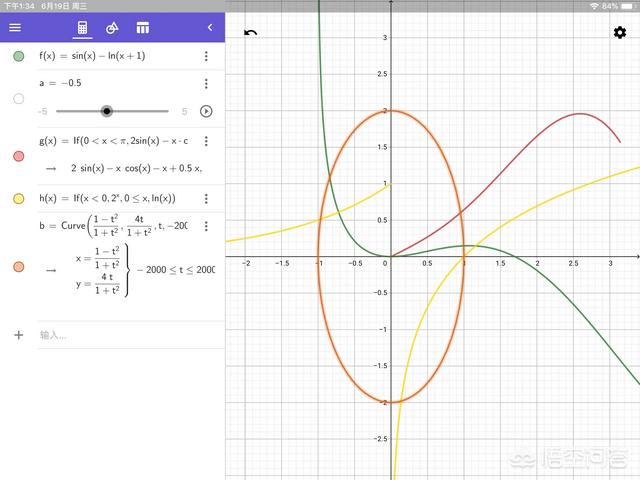Click the slider minimum value -5

click(x=42, y=111)
